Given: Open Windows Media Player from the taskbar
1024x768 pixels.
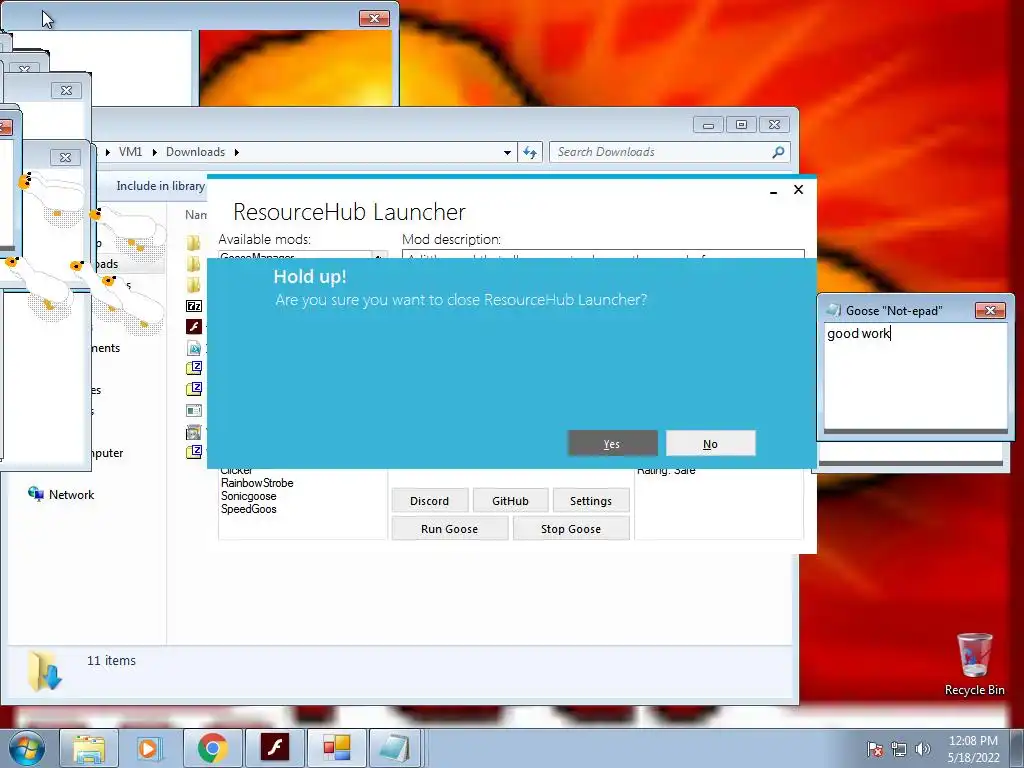Looking at the screenshot, I should point(150,748).
